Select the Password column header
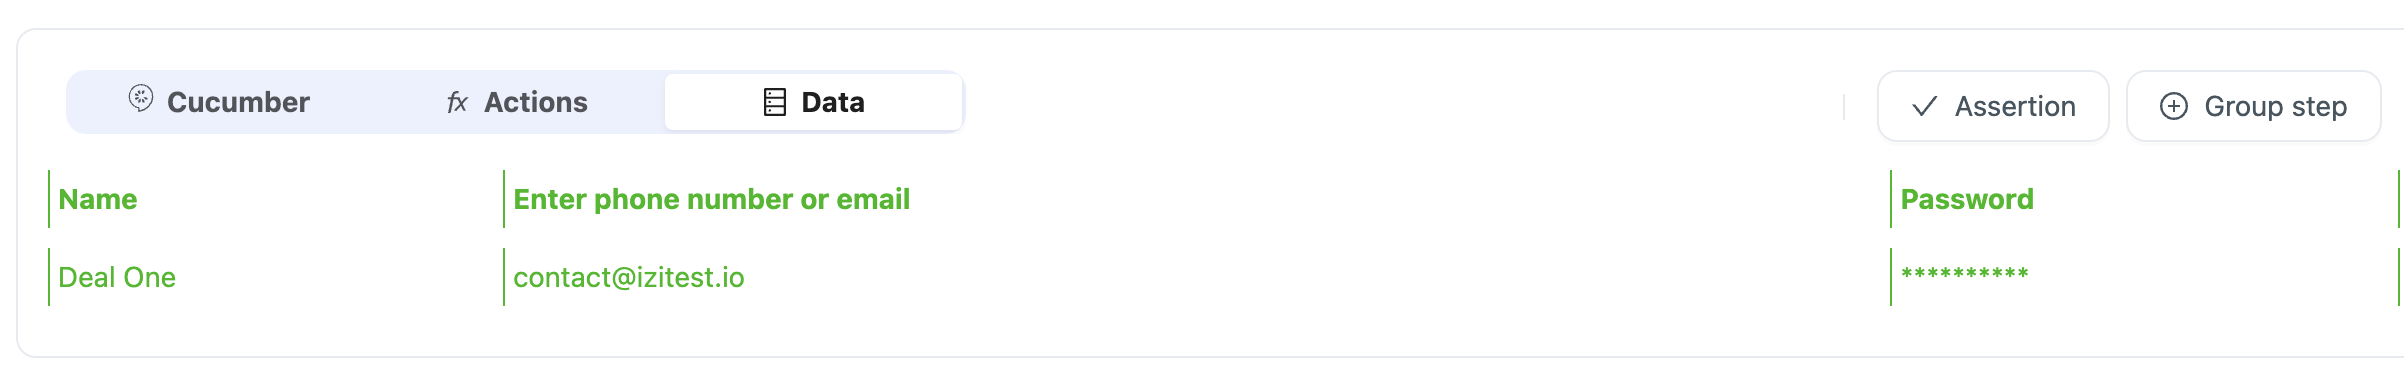This screenshot has height=390, width=2404. [x=1967, y=199]
